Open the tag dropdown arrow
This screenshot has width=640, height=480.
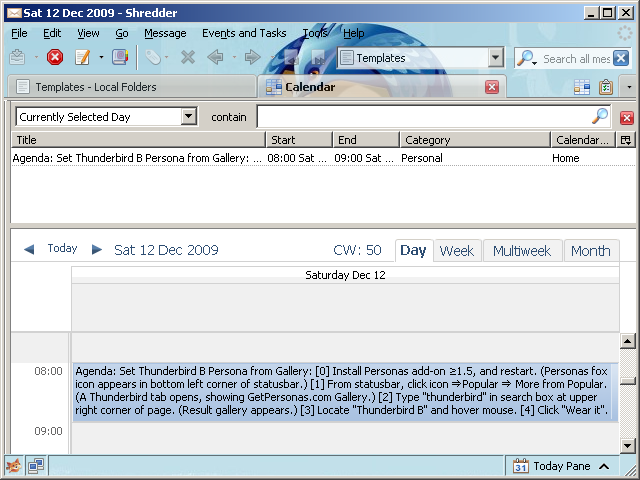click(166, 58)
